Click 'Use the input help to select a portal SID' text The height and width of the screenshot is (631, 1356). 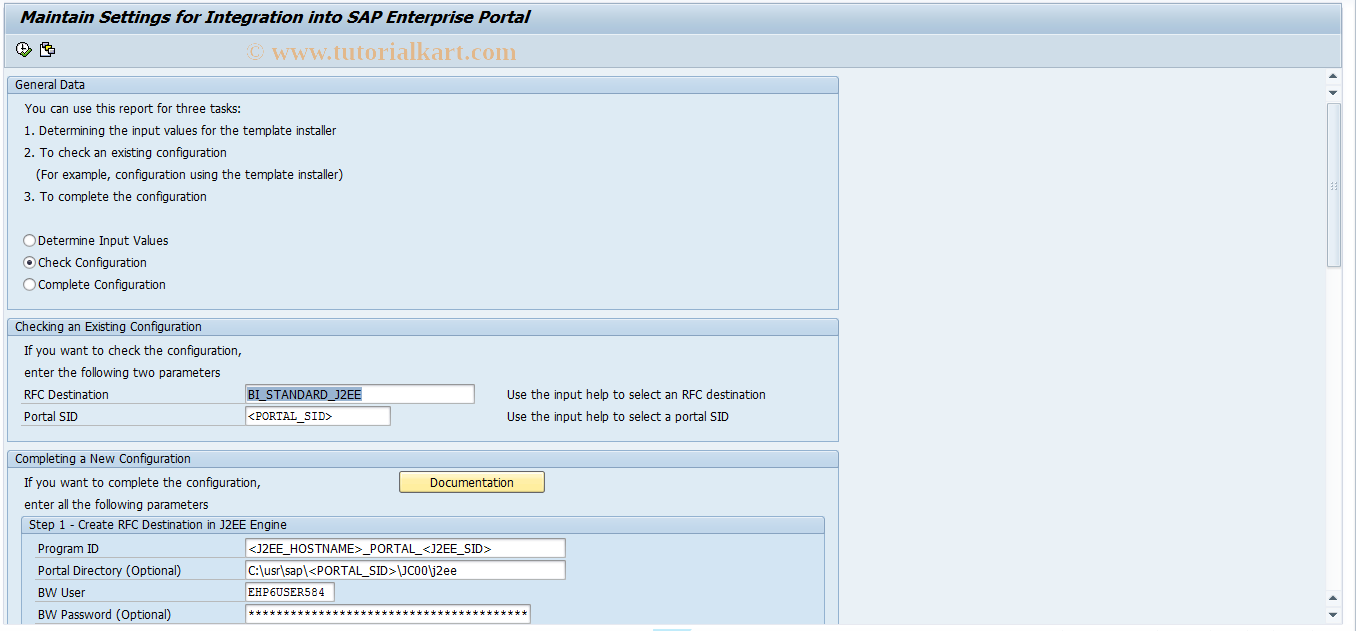point(618,417)
